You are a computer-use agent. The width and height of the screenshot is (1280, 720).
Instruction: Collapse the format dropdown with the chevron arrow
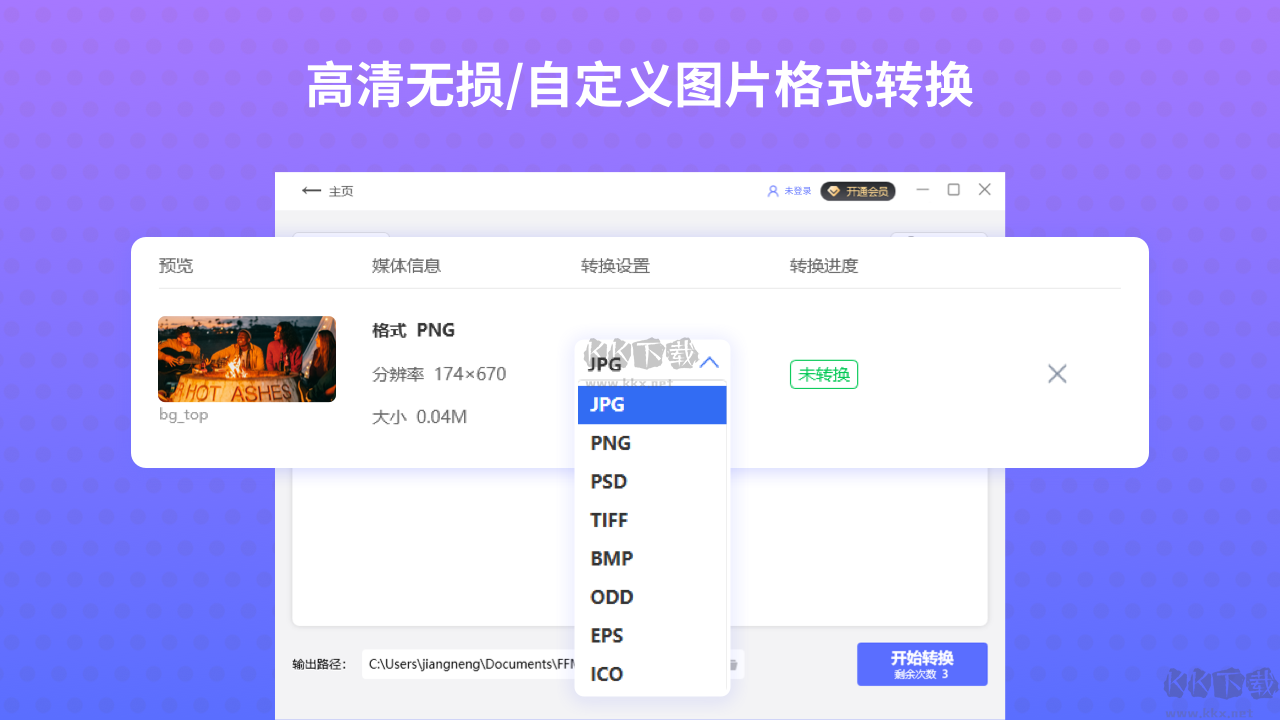[x=709, y=362]
